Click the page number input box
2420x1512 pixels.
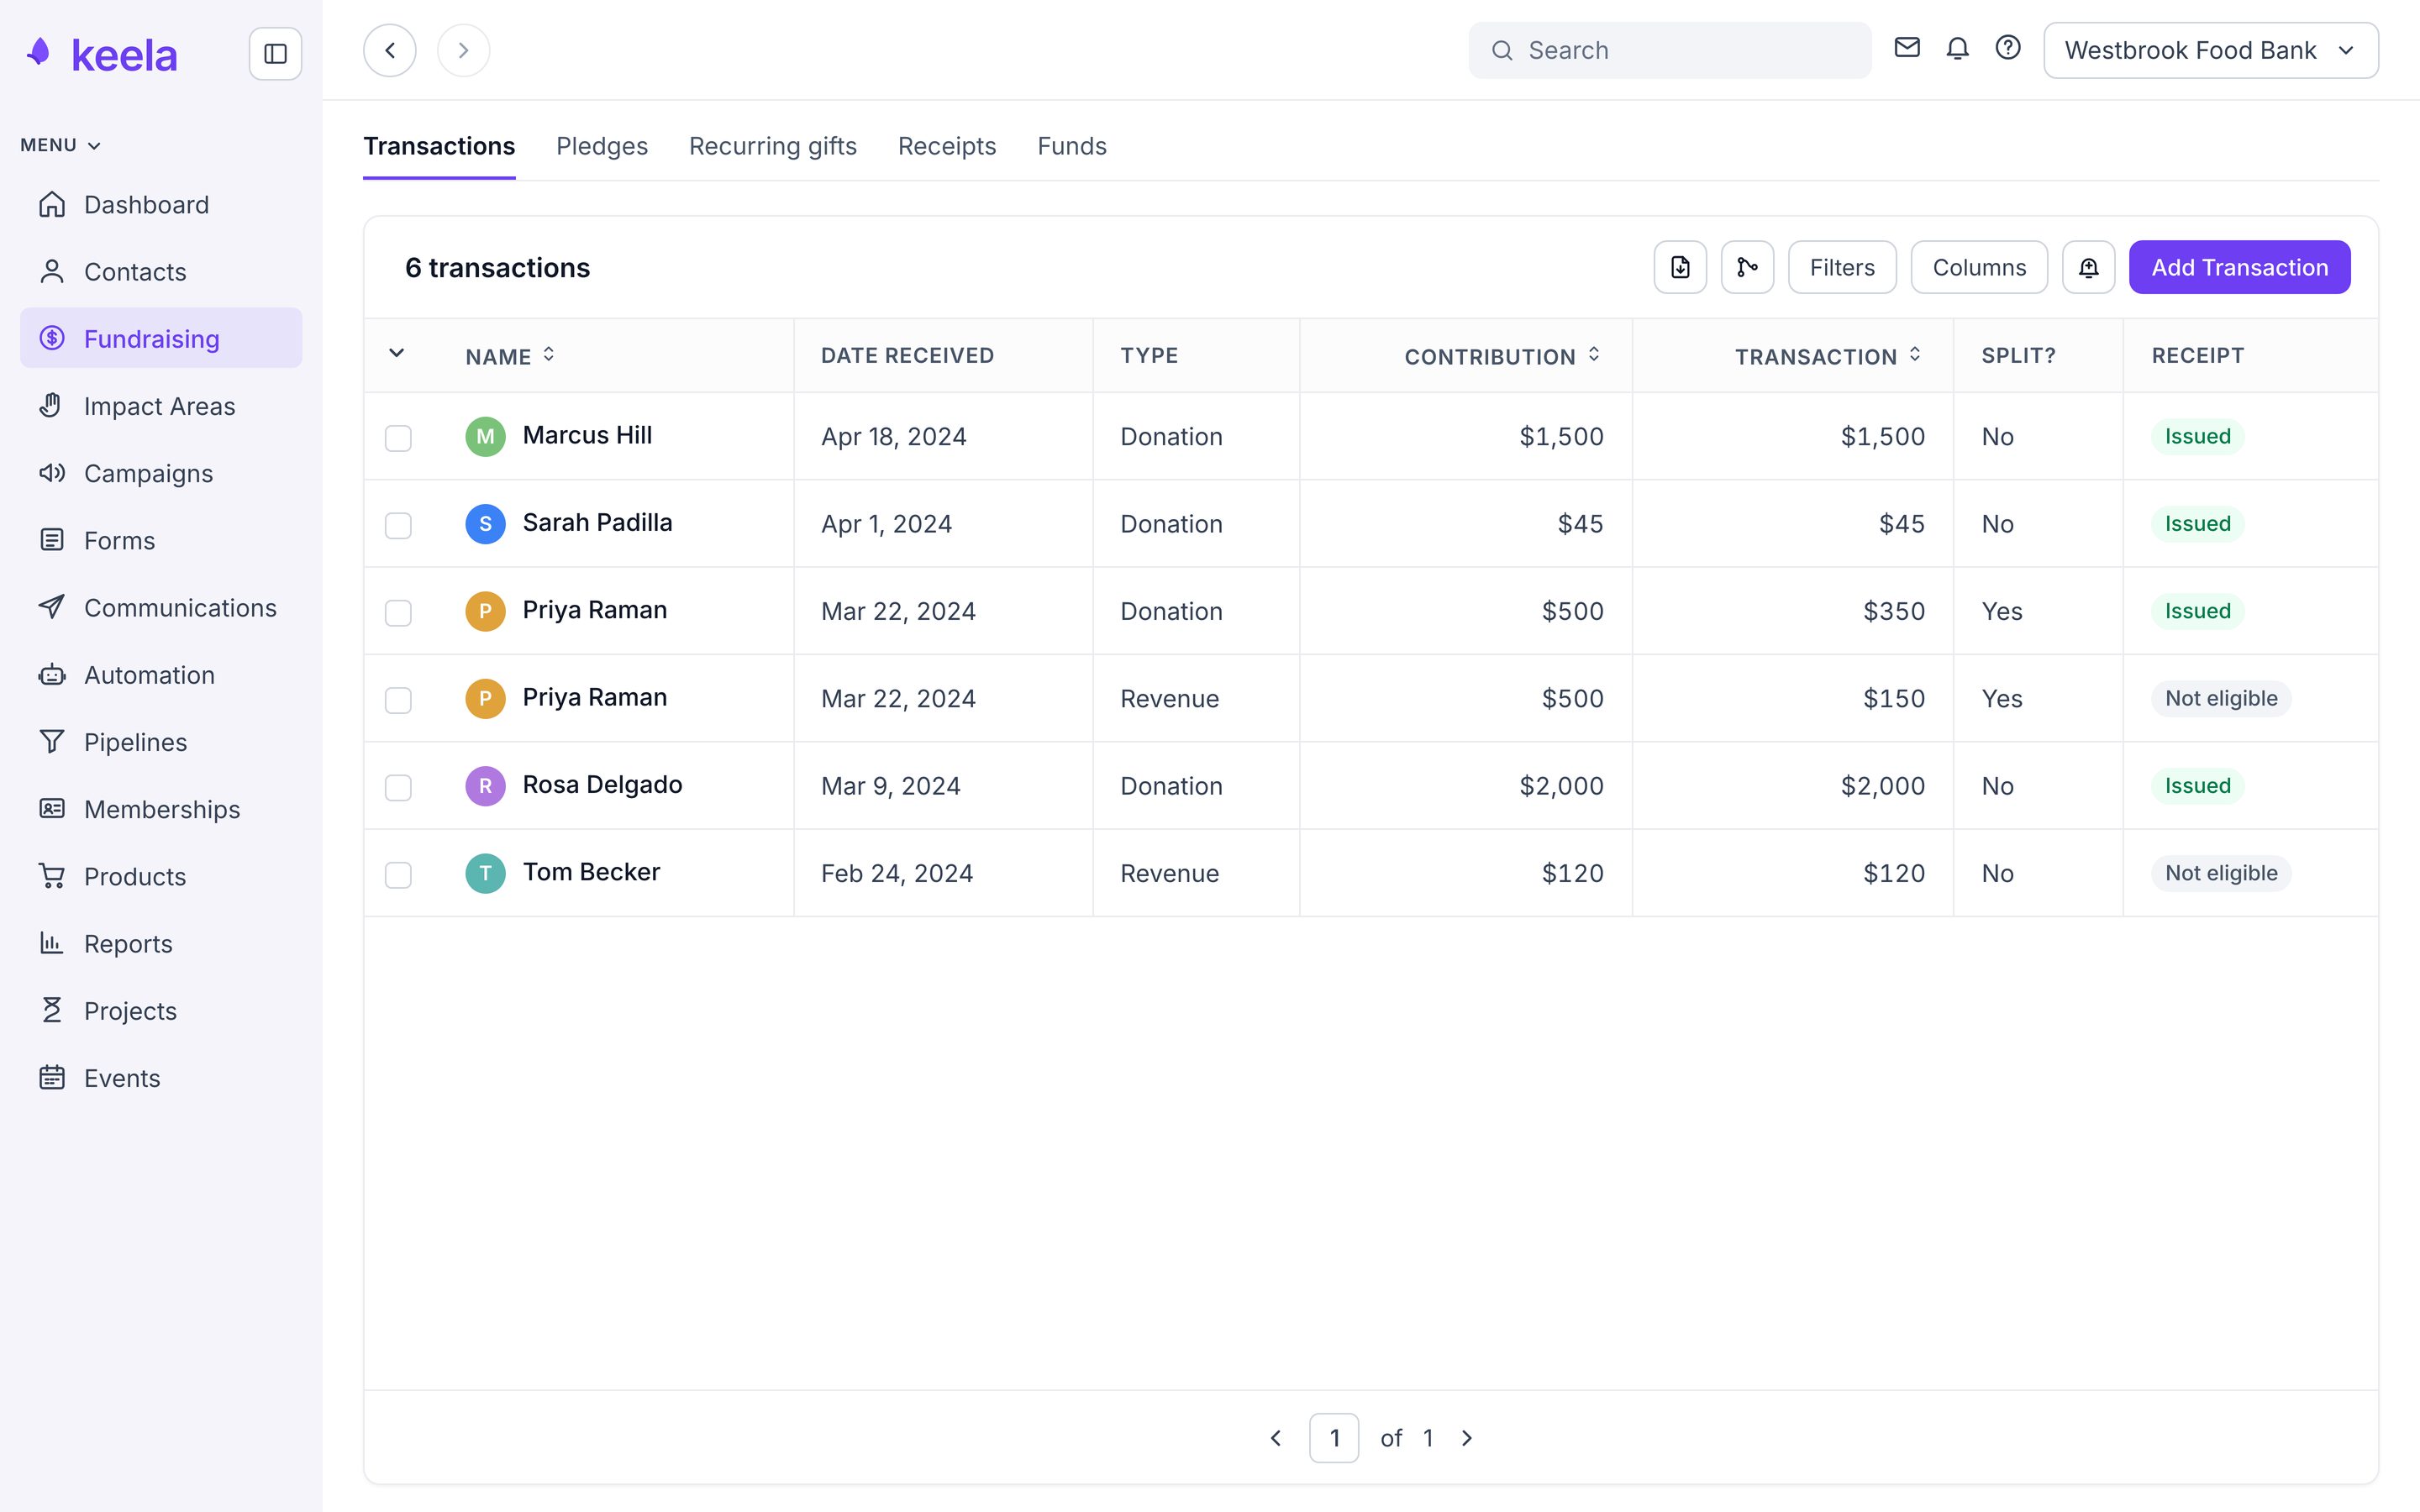pos(1334,1438)
